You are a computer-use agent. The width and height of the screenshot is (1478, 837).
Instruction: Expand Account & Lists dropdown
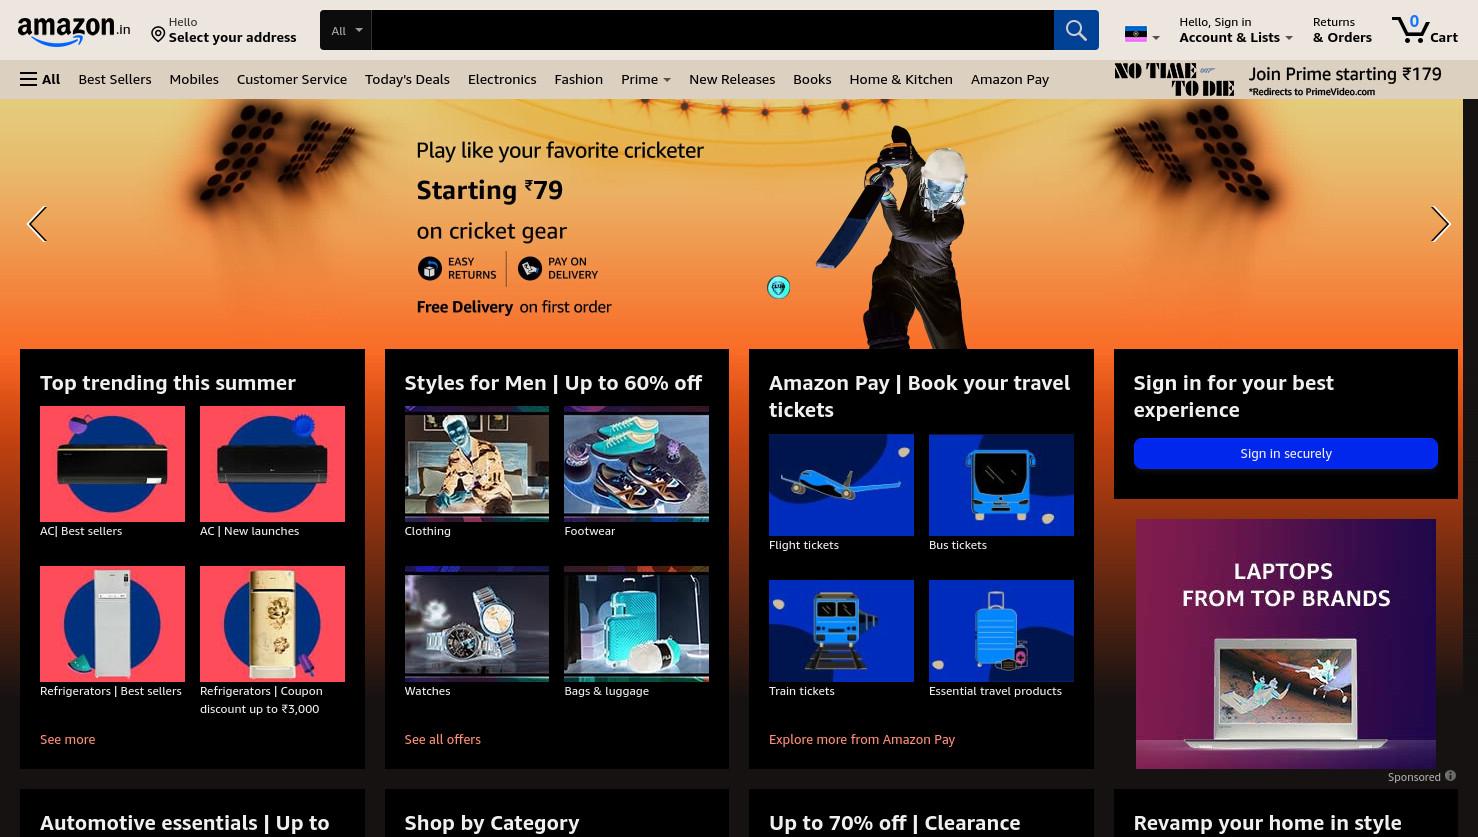tap(1236, 30)
